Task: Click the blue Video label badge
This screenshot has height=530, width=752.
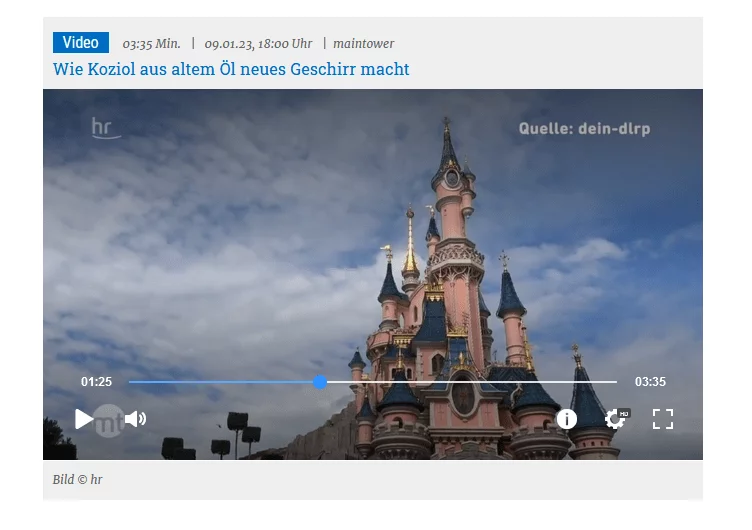Action: tap(81, 43)
